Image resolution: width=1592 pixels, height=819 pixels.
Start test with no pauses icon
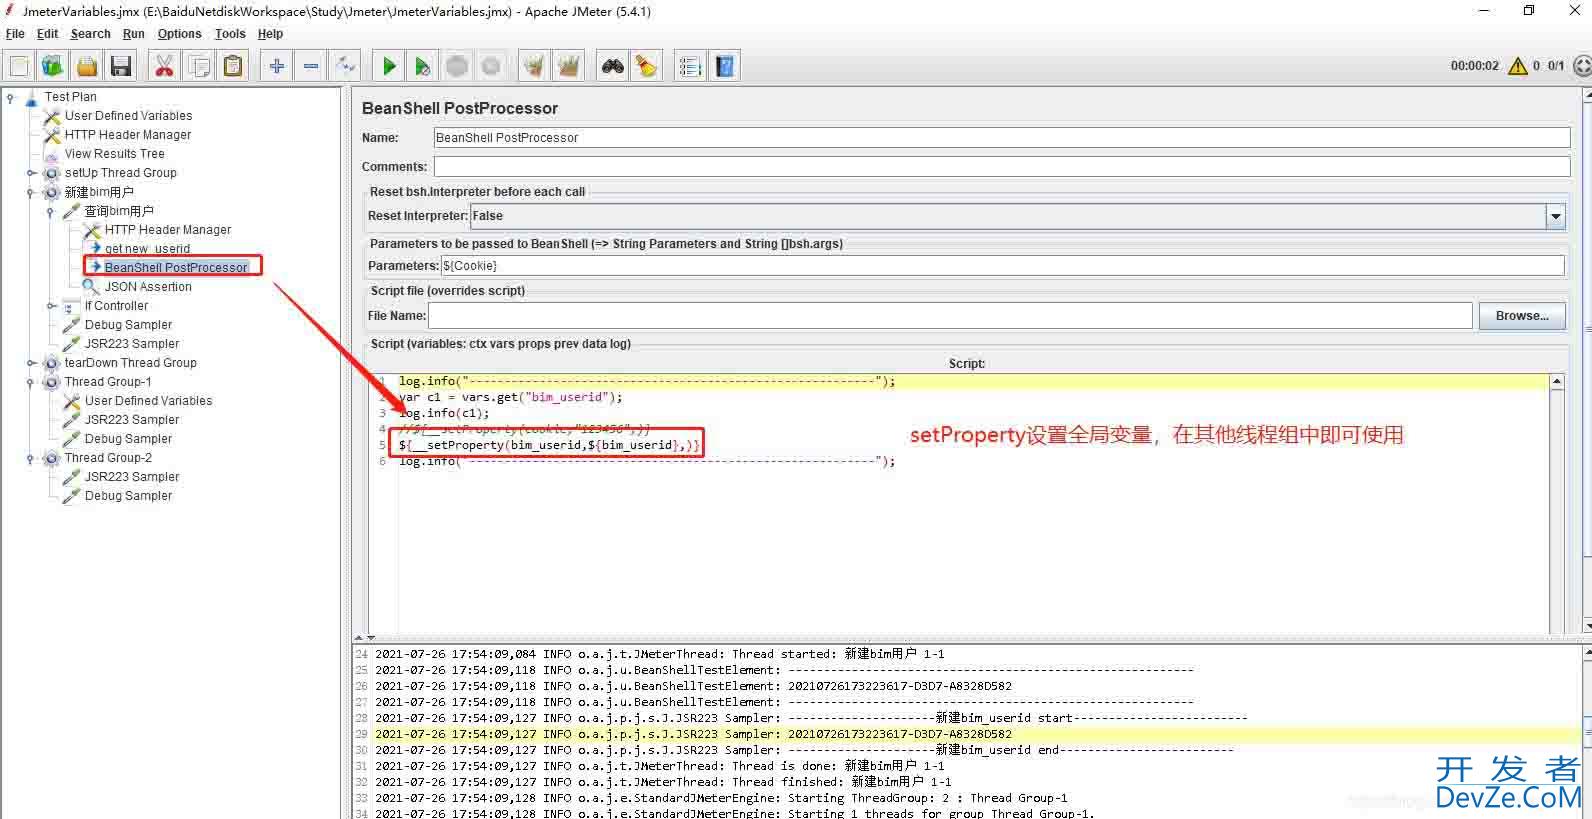pos(423,66)
